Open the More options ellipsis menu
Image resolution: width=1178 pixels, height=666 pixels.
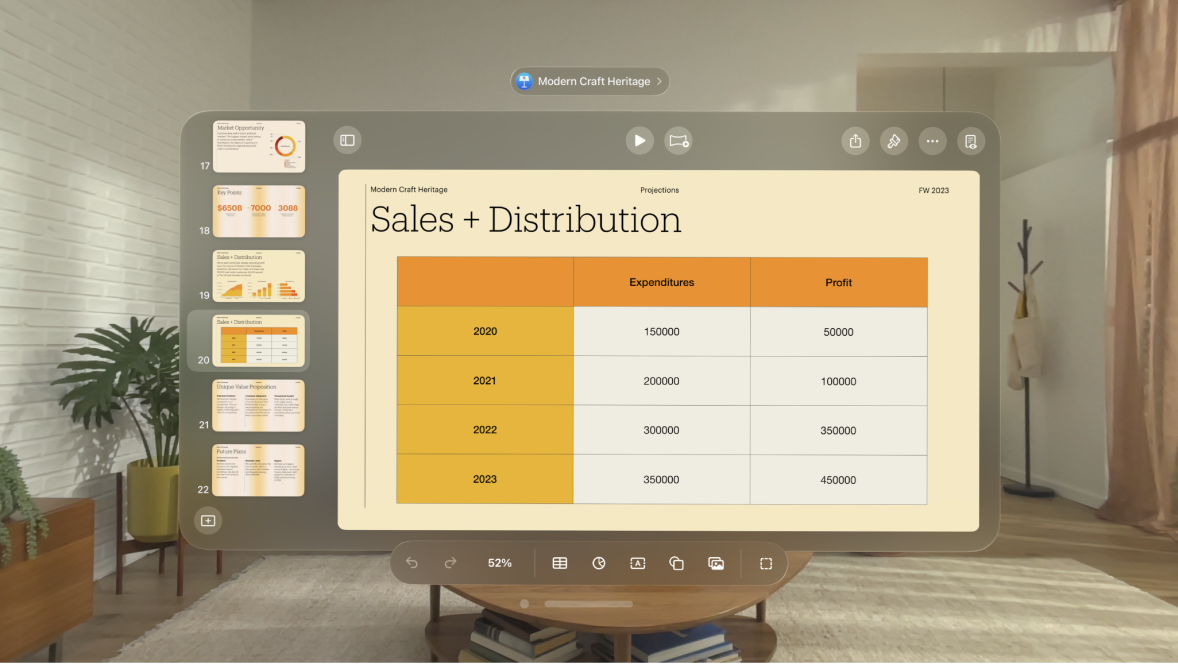pos(932,141)
